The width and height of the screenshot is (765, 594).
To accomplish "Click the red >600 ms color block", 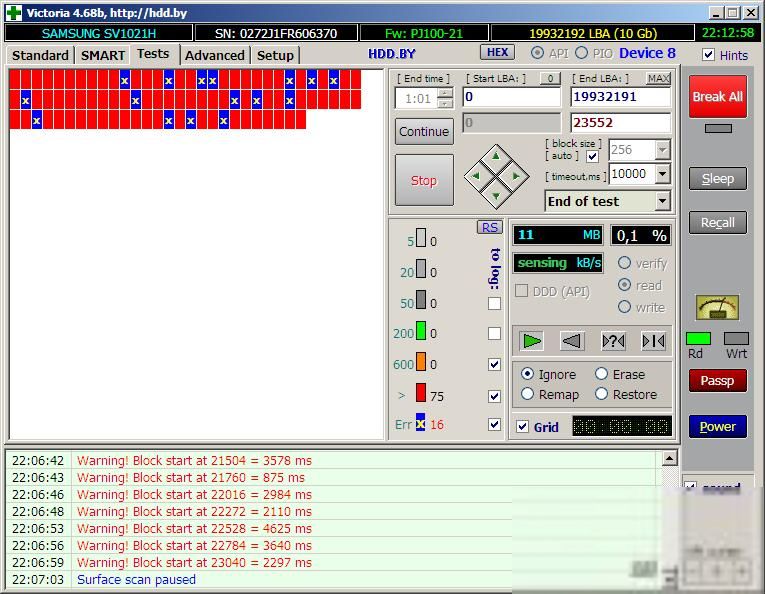I will pos(421,393).
